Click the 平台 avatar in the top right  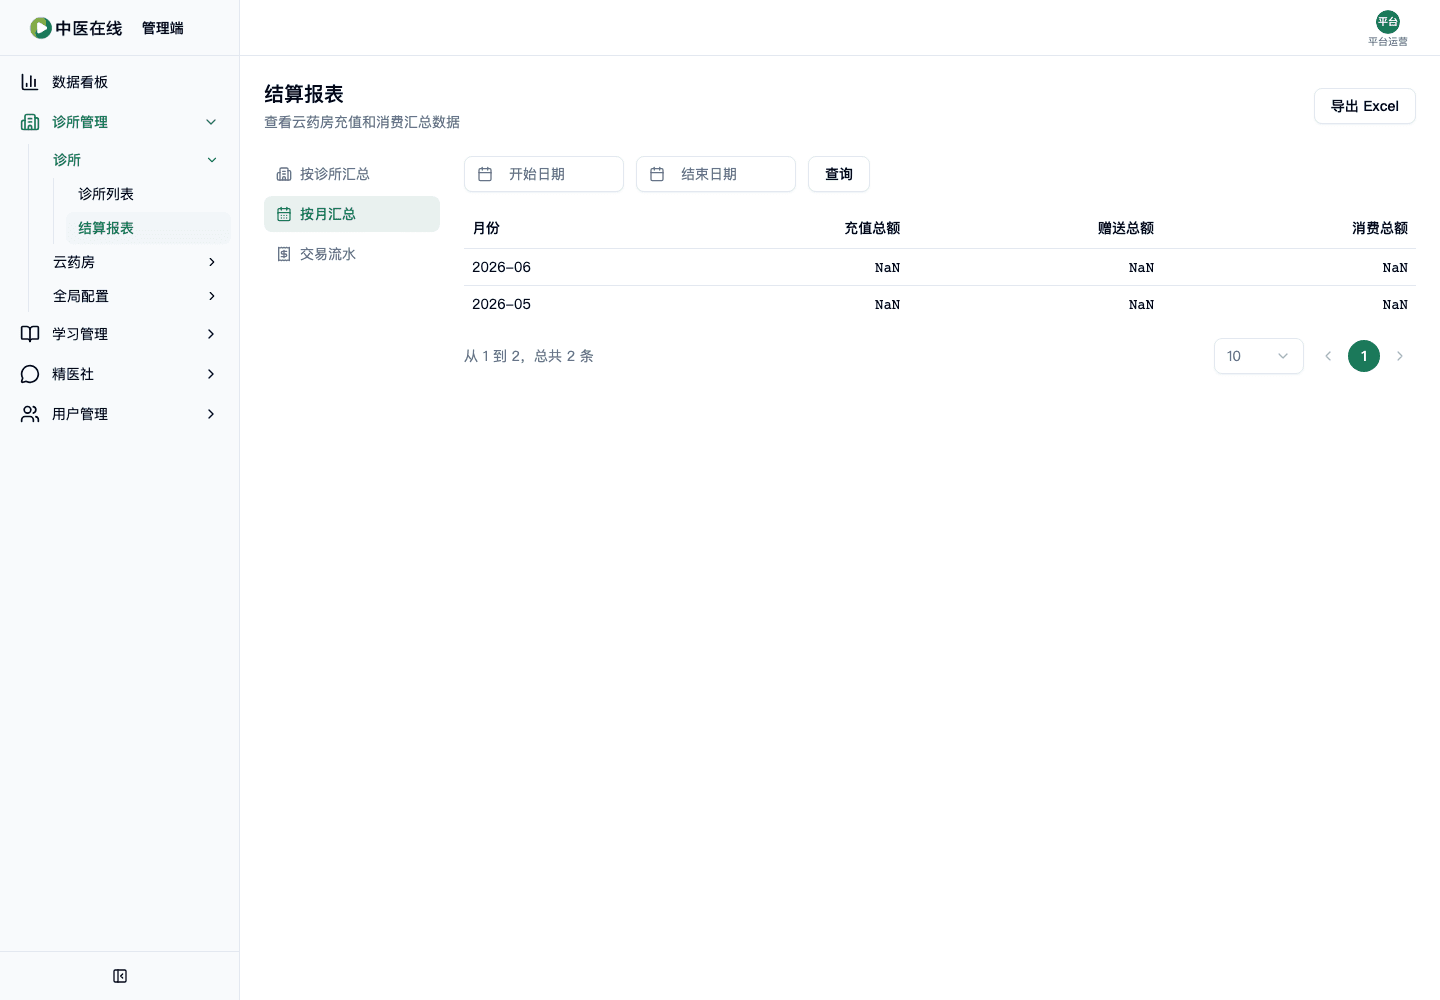coord(1388,22)
